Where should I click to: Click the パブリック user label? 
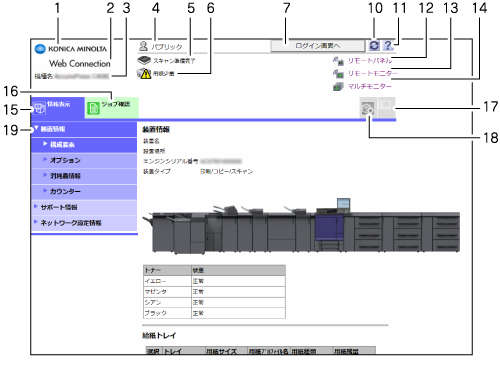(x=167, y=47)
